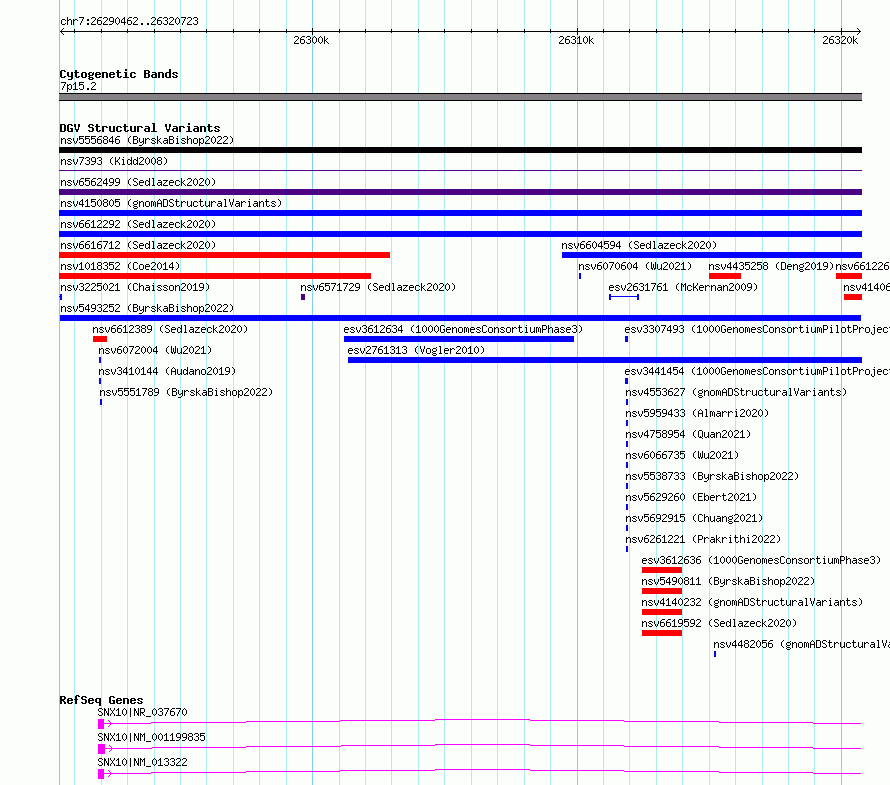Click the nsv5629260 (Ebert2021) label
Image resolution: width=890 pixels, height=785 pixels.
coord(691,497)
